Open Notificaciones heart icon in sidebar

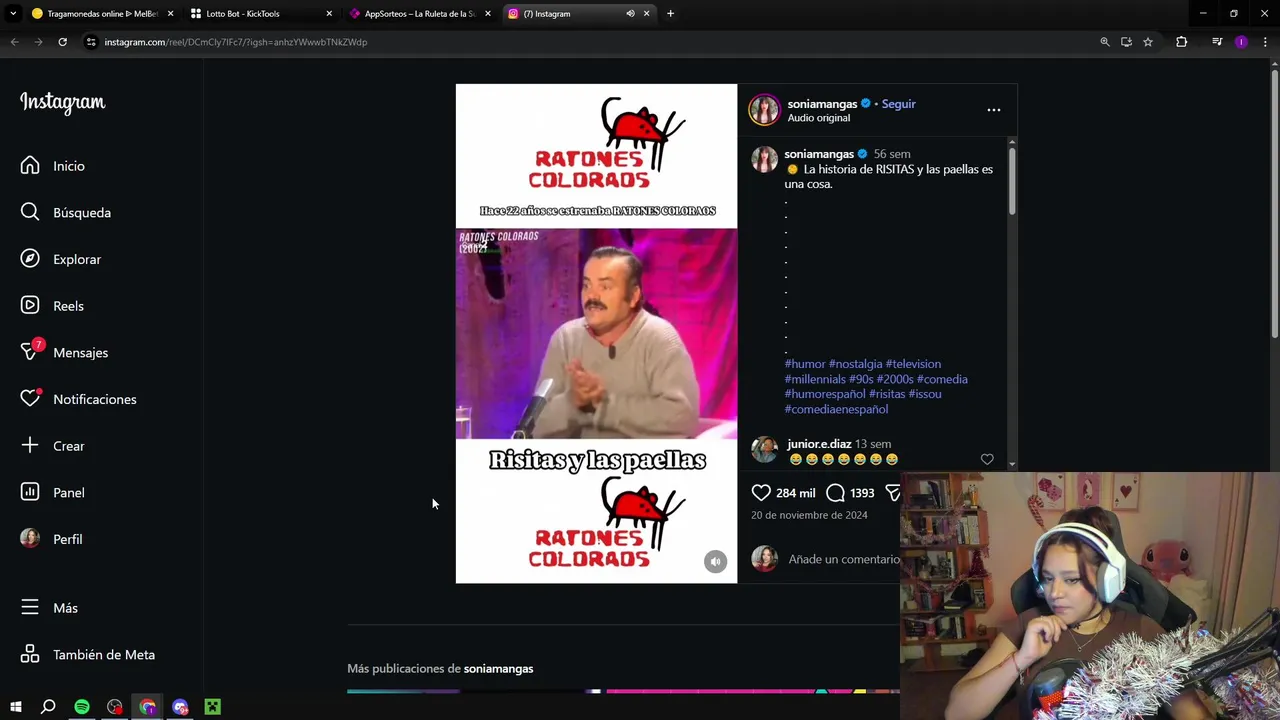31,398
